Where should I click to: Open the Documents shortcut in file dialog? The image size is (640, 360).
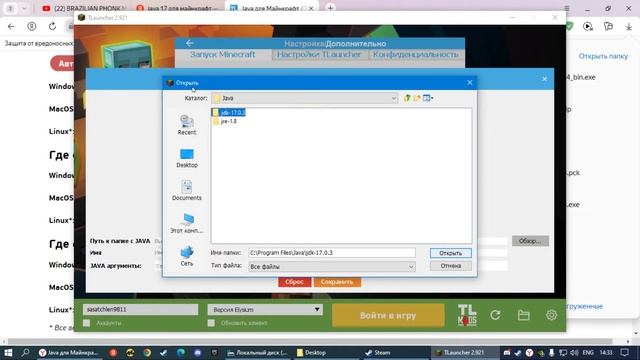click(x=187, y=191)
